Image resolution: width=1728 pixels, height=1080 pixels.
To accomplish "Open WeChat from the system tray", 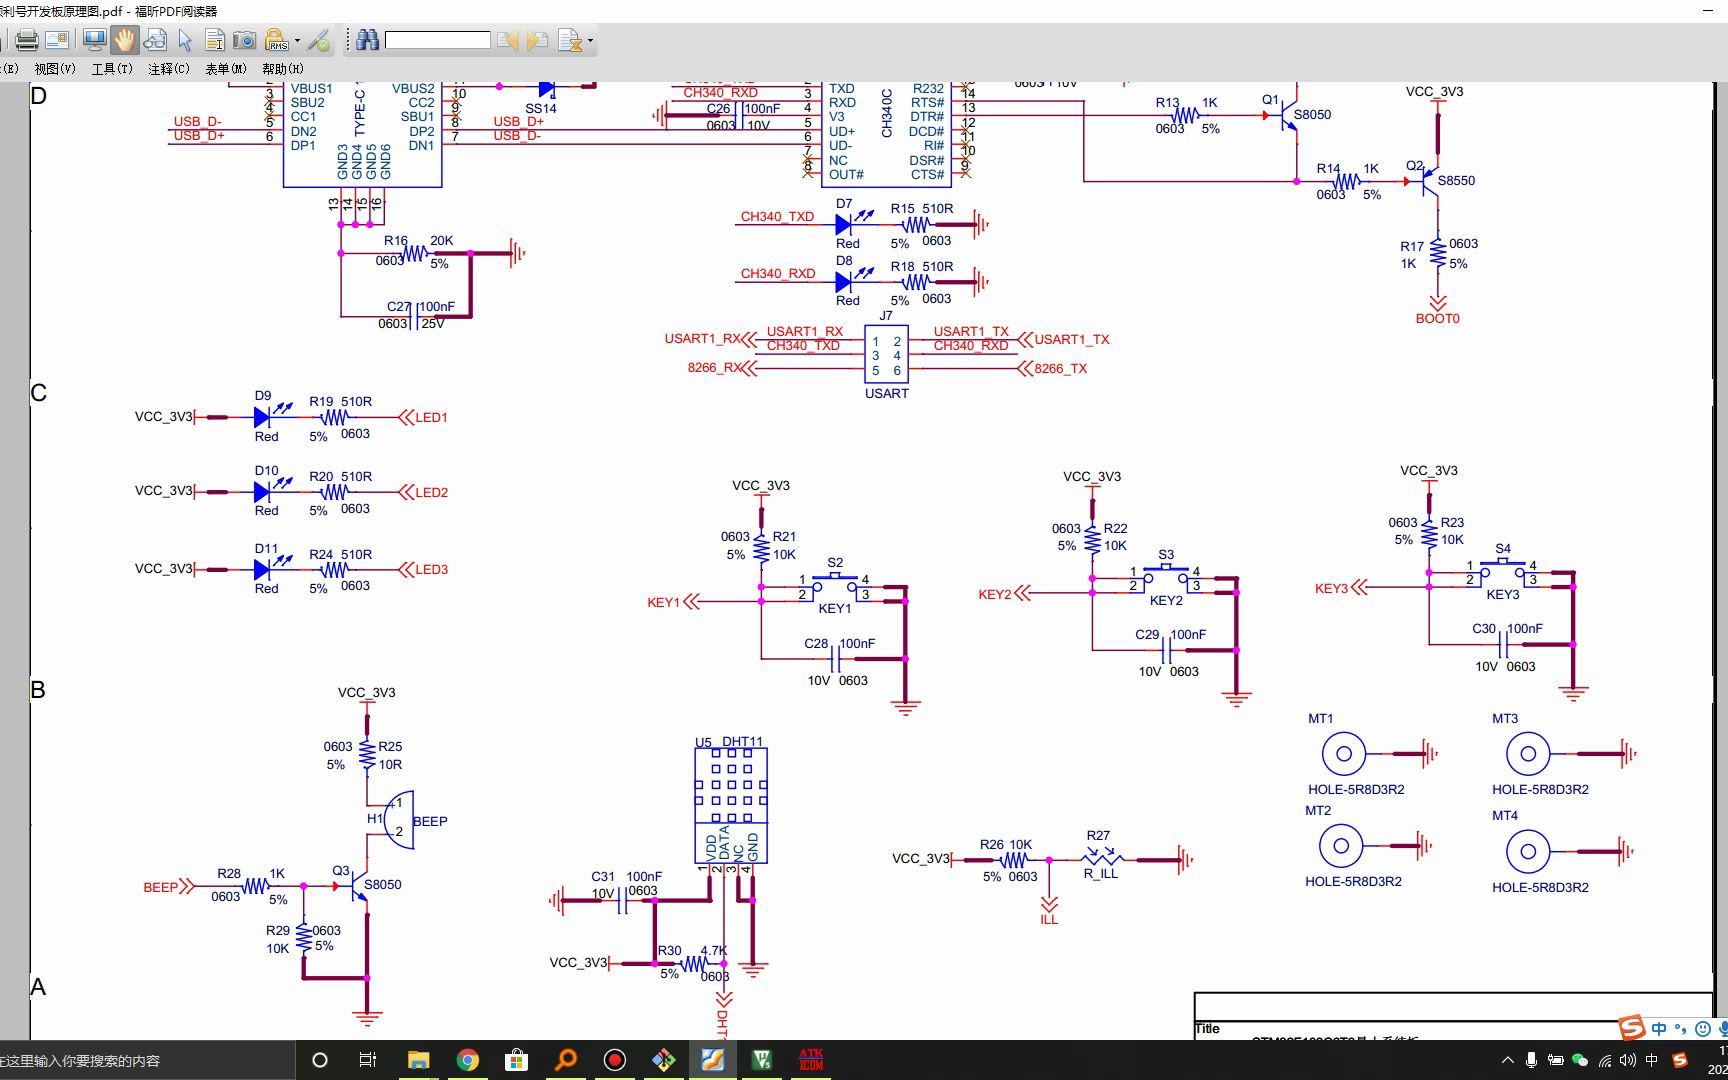I will pyautogui.click(x=1580, y=1060).
